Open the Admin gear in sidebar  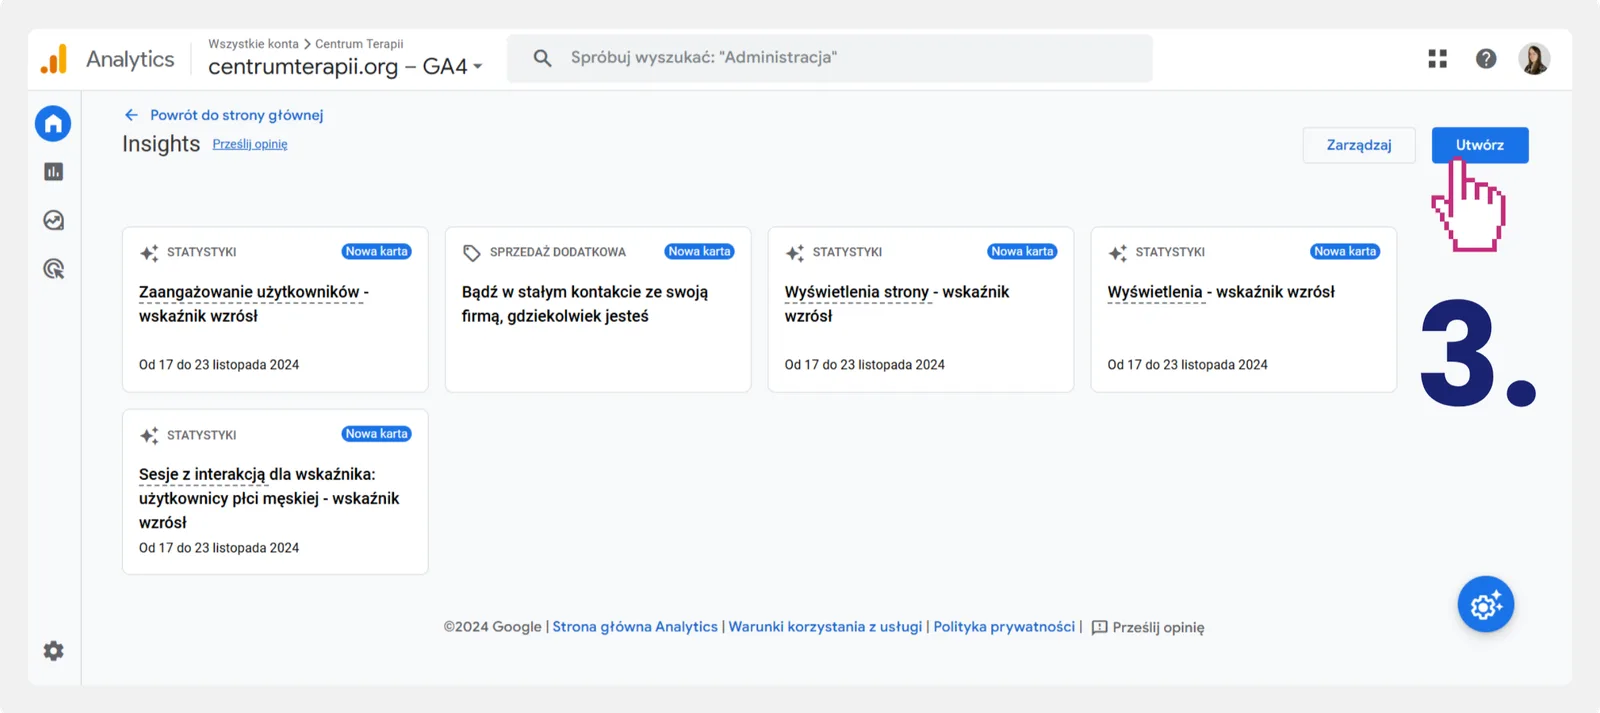point(54,651)
